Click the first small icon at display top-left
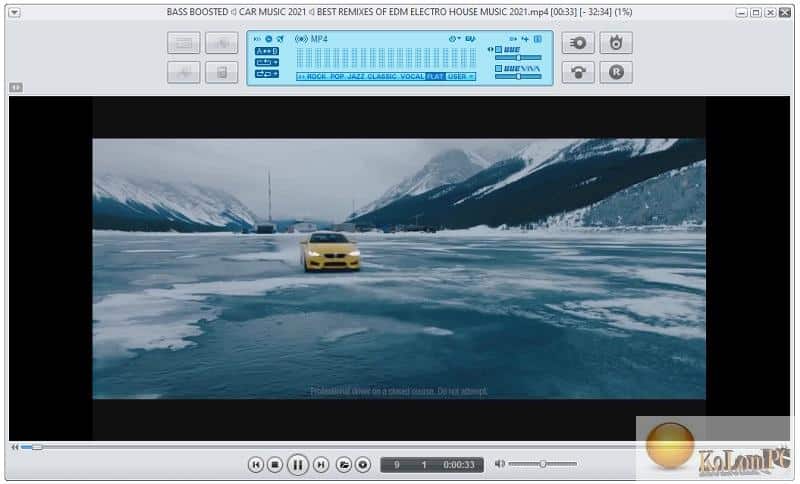 tap(257, 39)
